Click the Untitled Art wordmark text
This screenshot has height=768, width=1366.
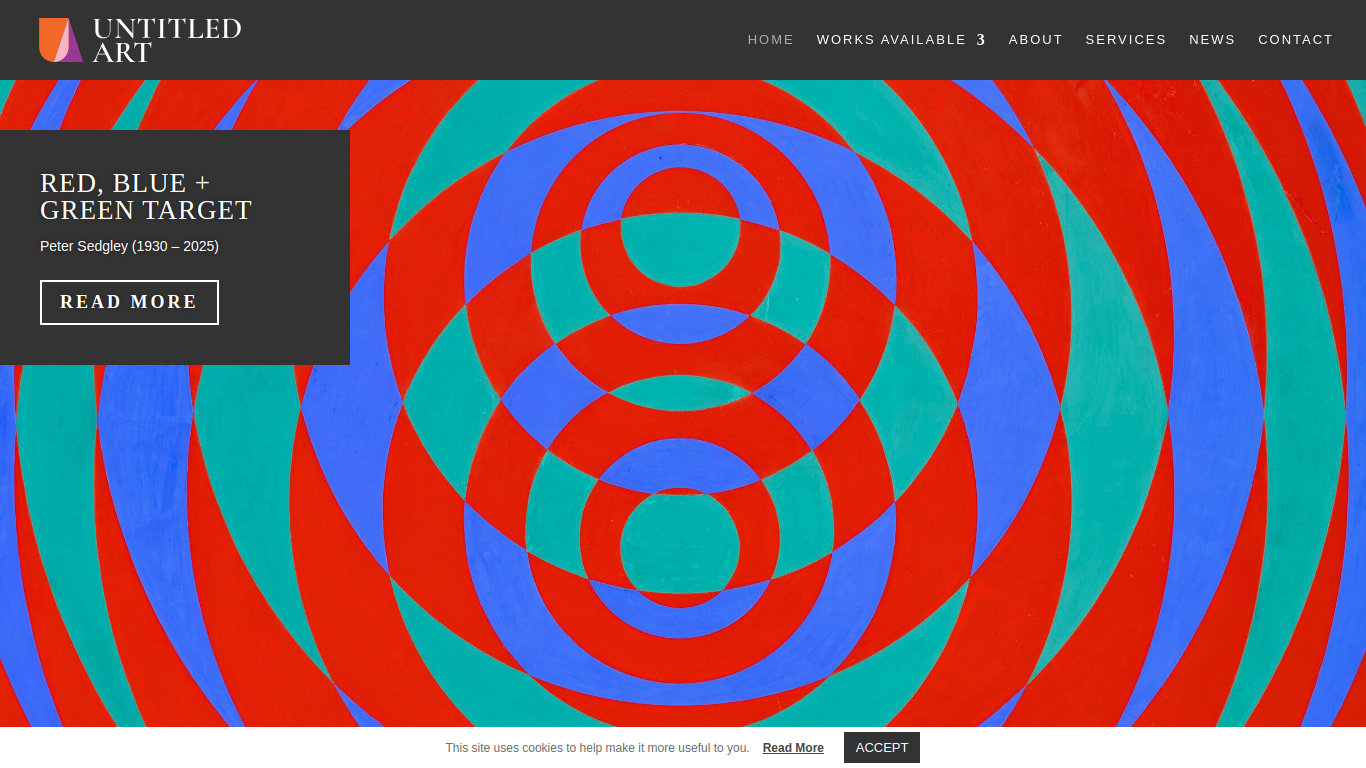pyautogui.click(x=167, y=40)
